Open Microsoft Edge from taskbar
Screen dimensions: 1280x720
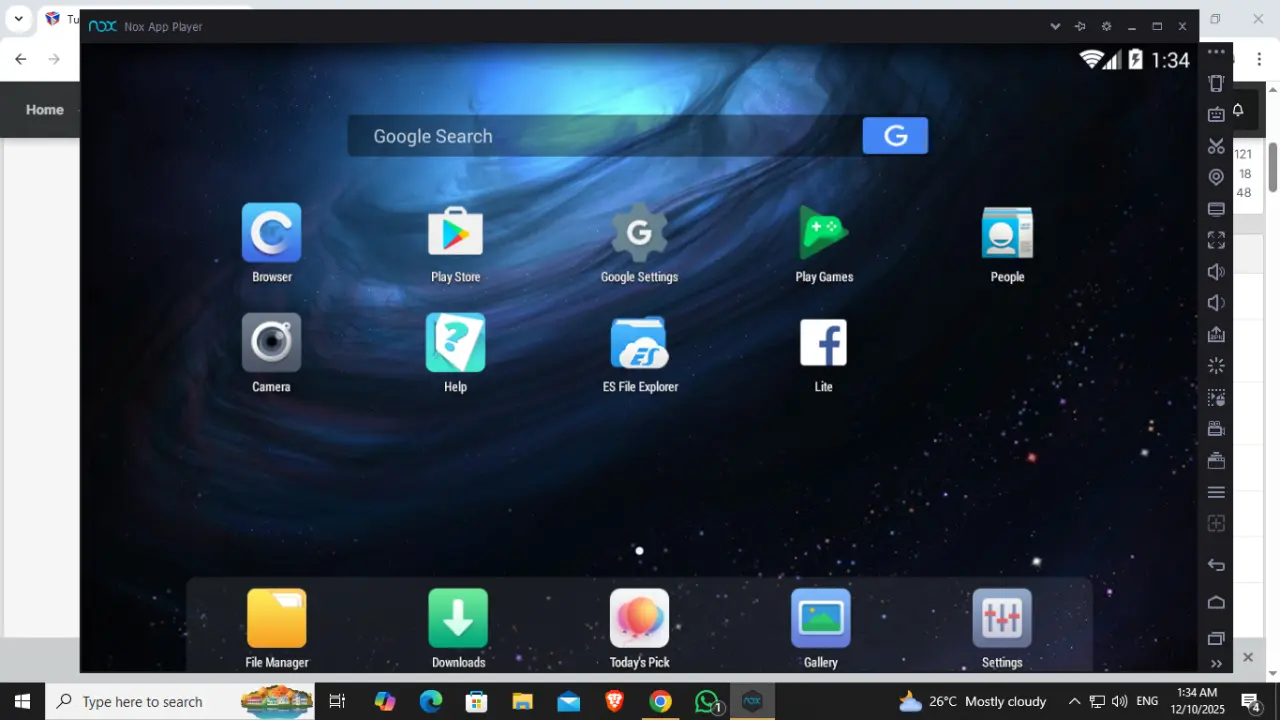coord(430,701)
